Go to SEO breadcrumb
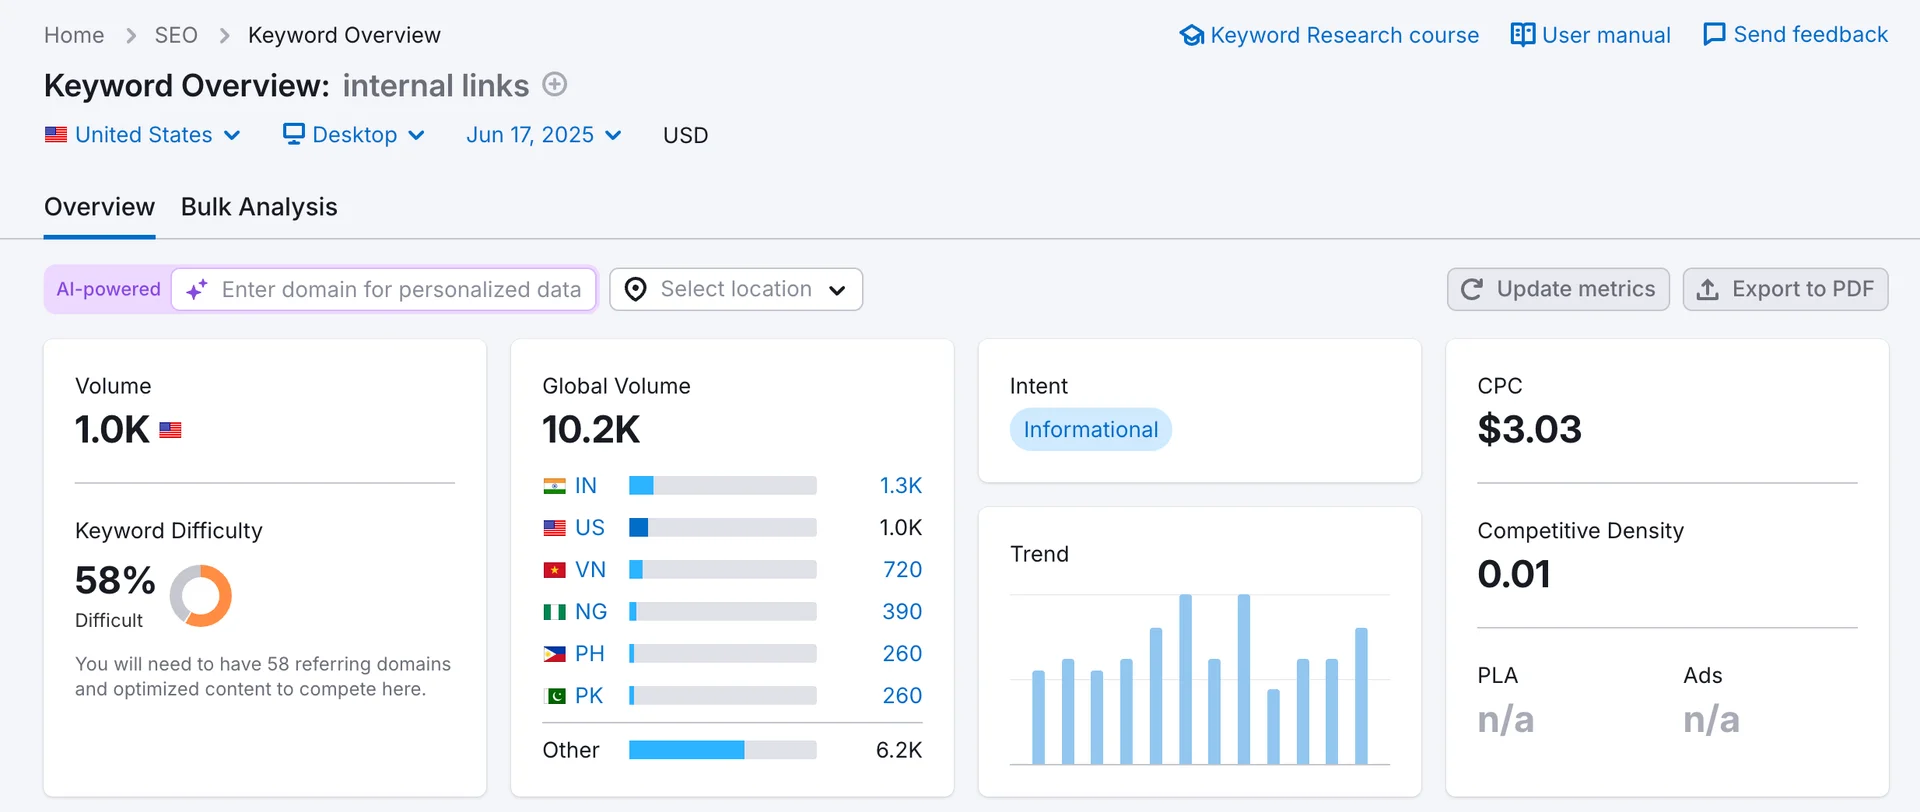The height and width of the screenshot is (812, 1920). point(176,35)
